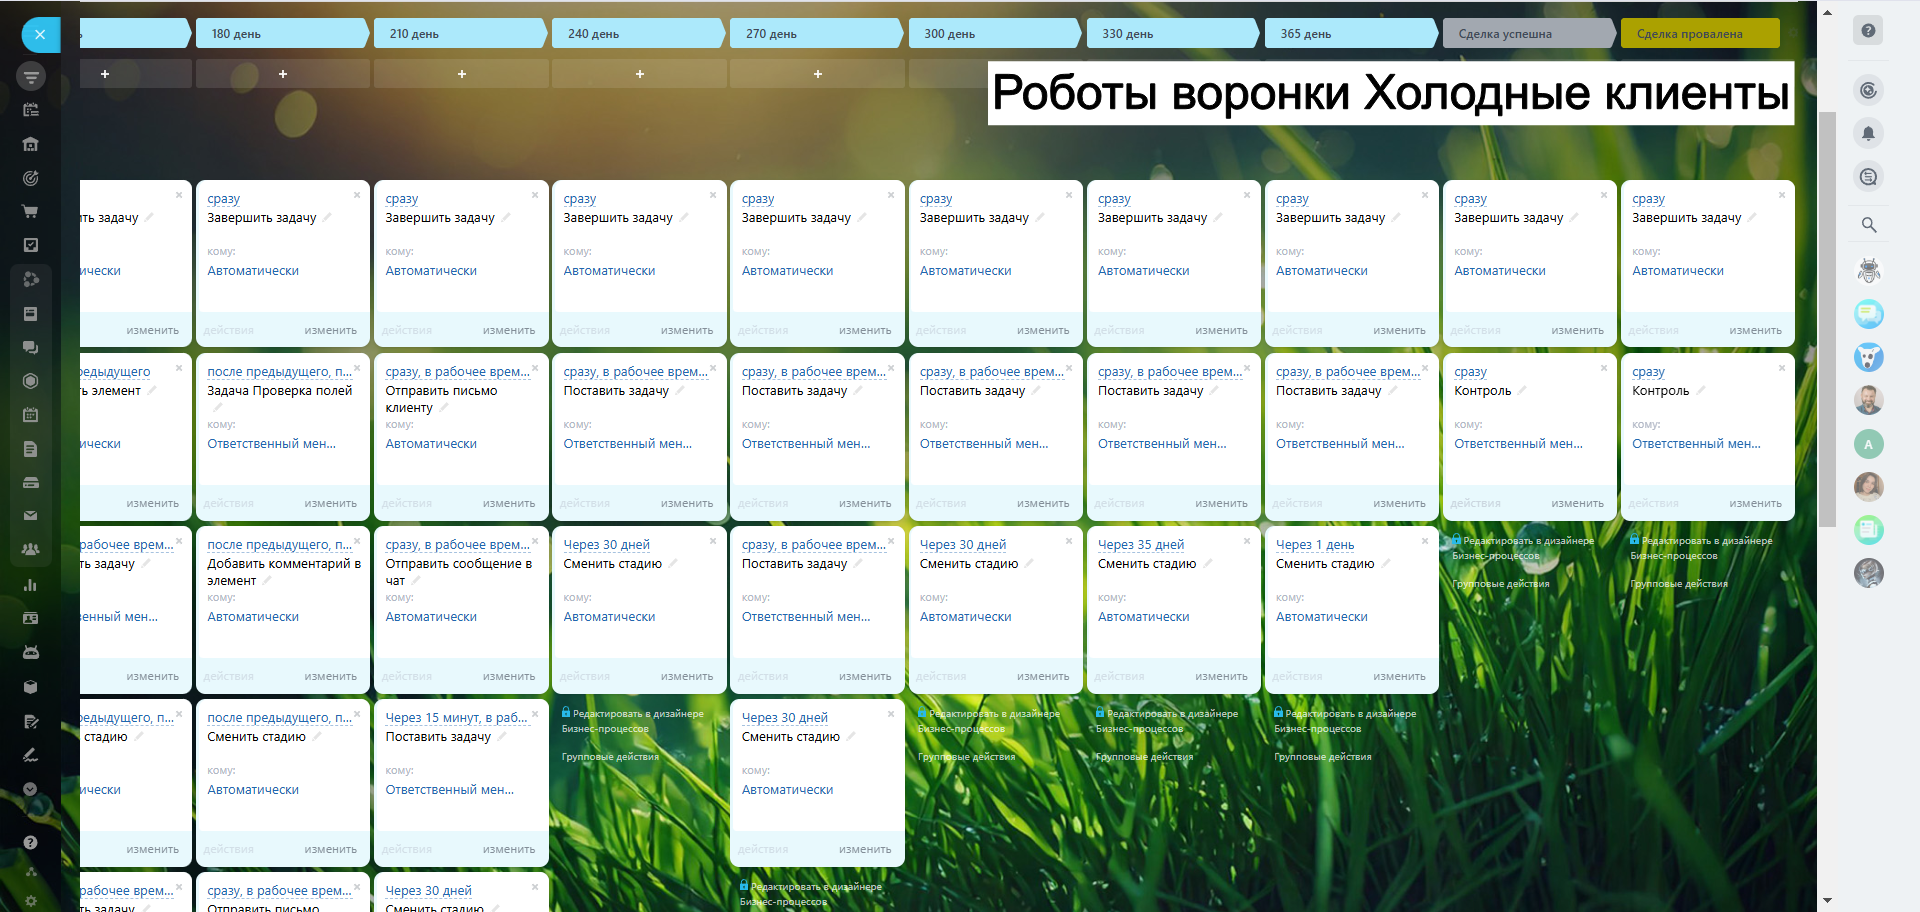1920x912 pixels.
Task: Click изменить on Добавить комментарий в элемент robot
Action: coord(330,677)
